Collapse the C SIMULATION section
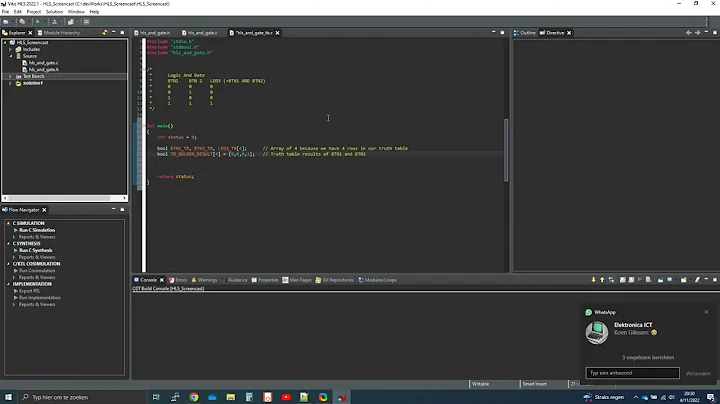This screenshot has width=720, height=404. tap(8, 223)
